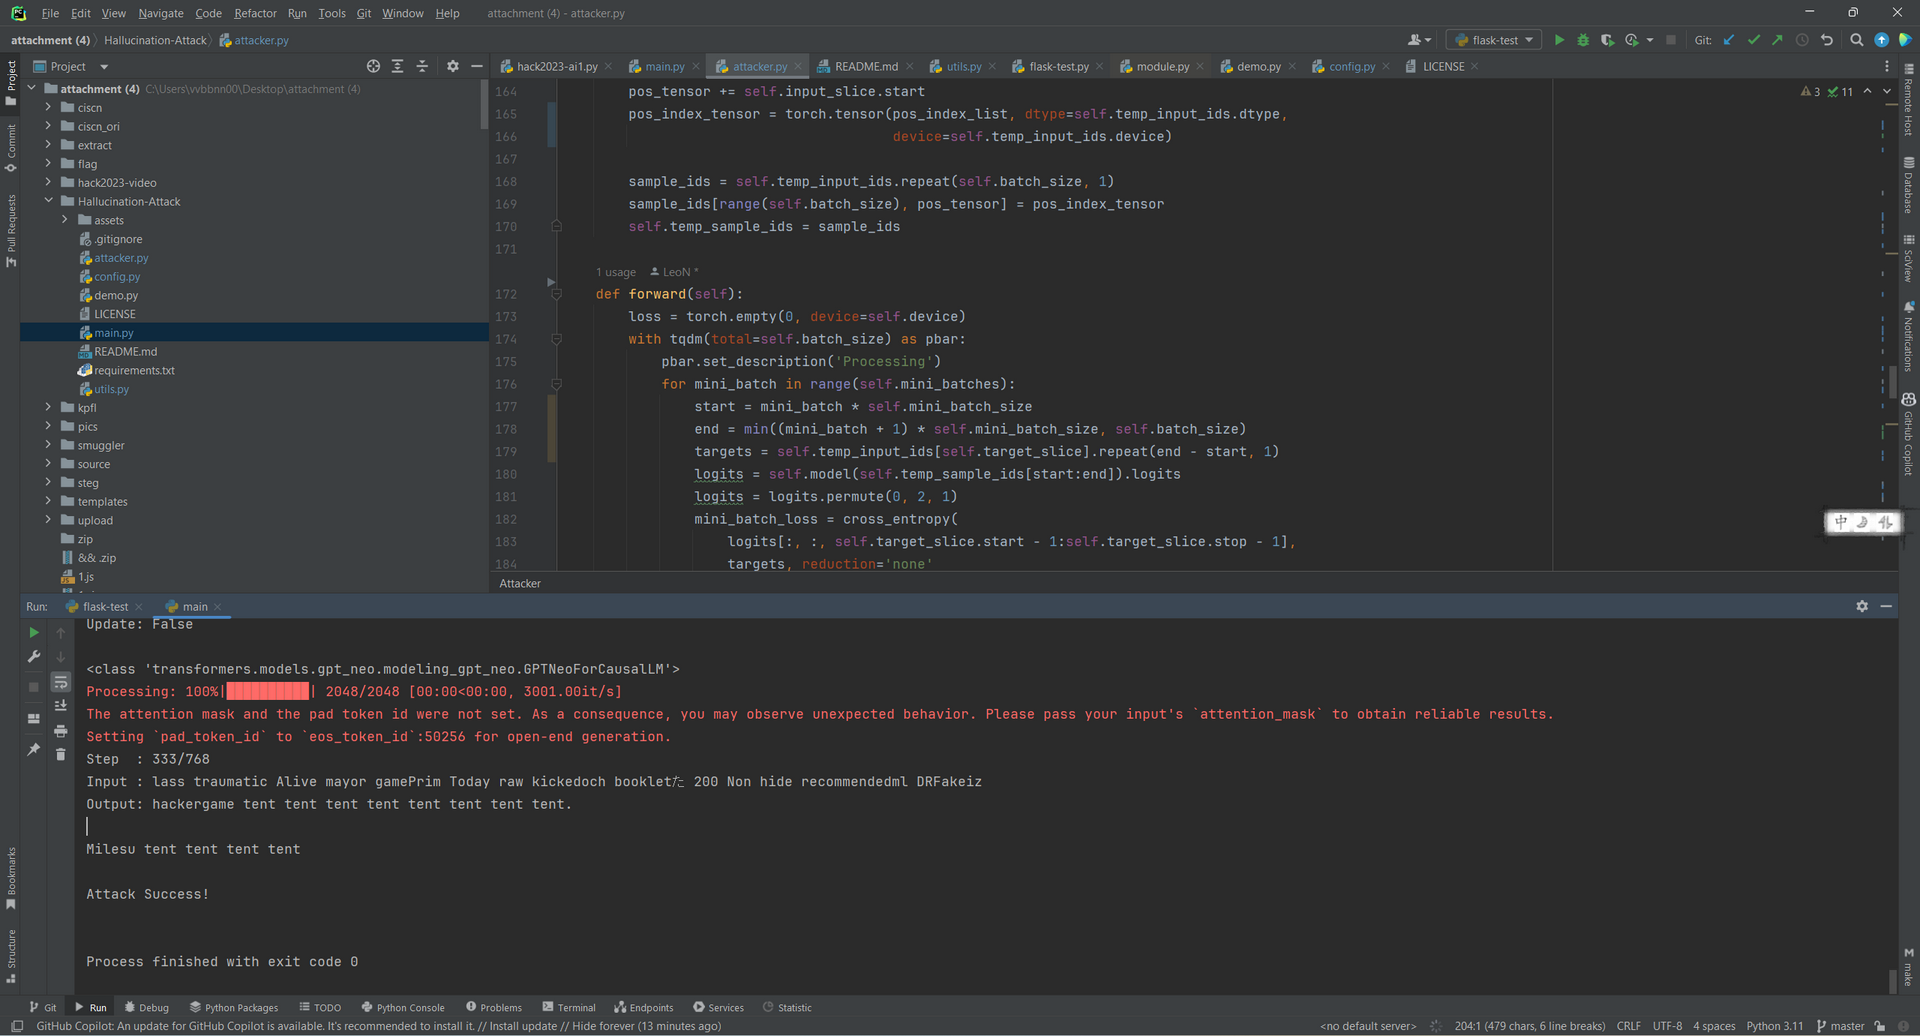Open Search Everywhere magnifier icon
The height and width of the screenshot is (1036, 1920).
[x=1857, y=40]
